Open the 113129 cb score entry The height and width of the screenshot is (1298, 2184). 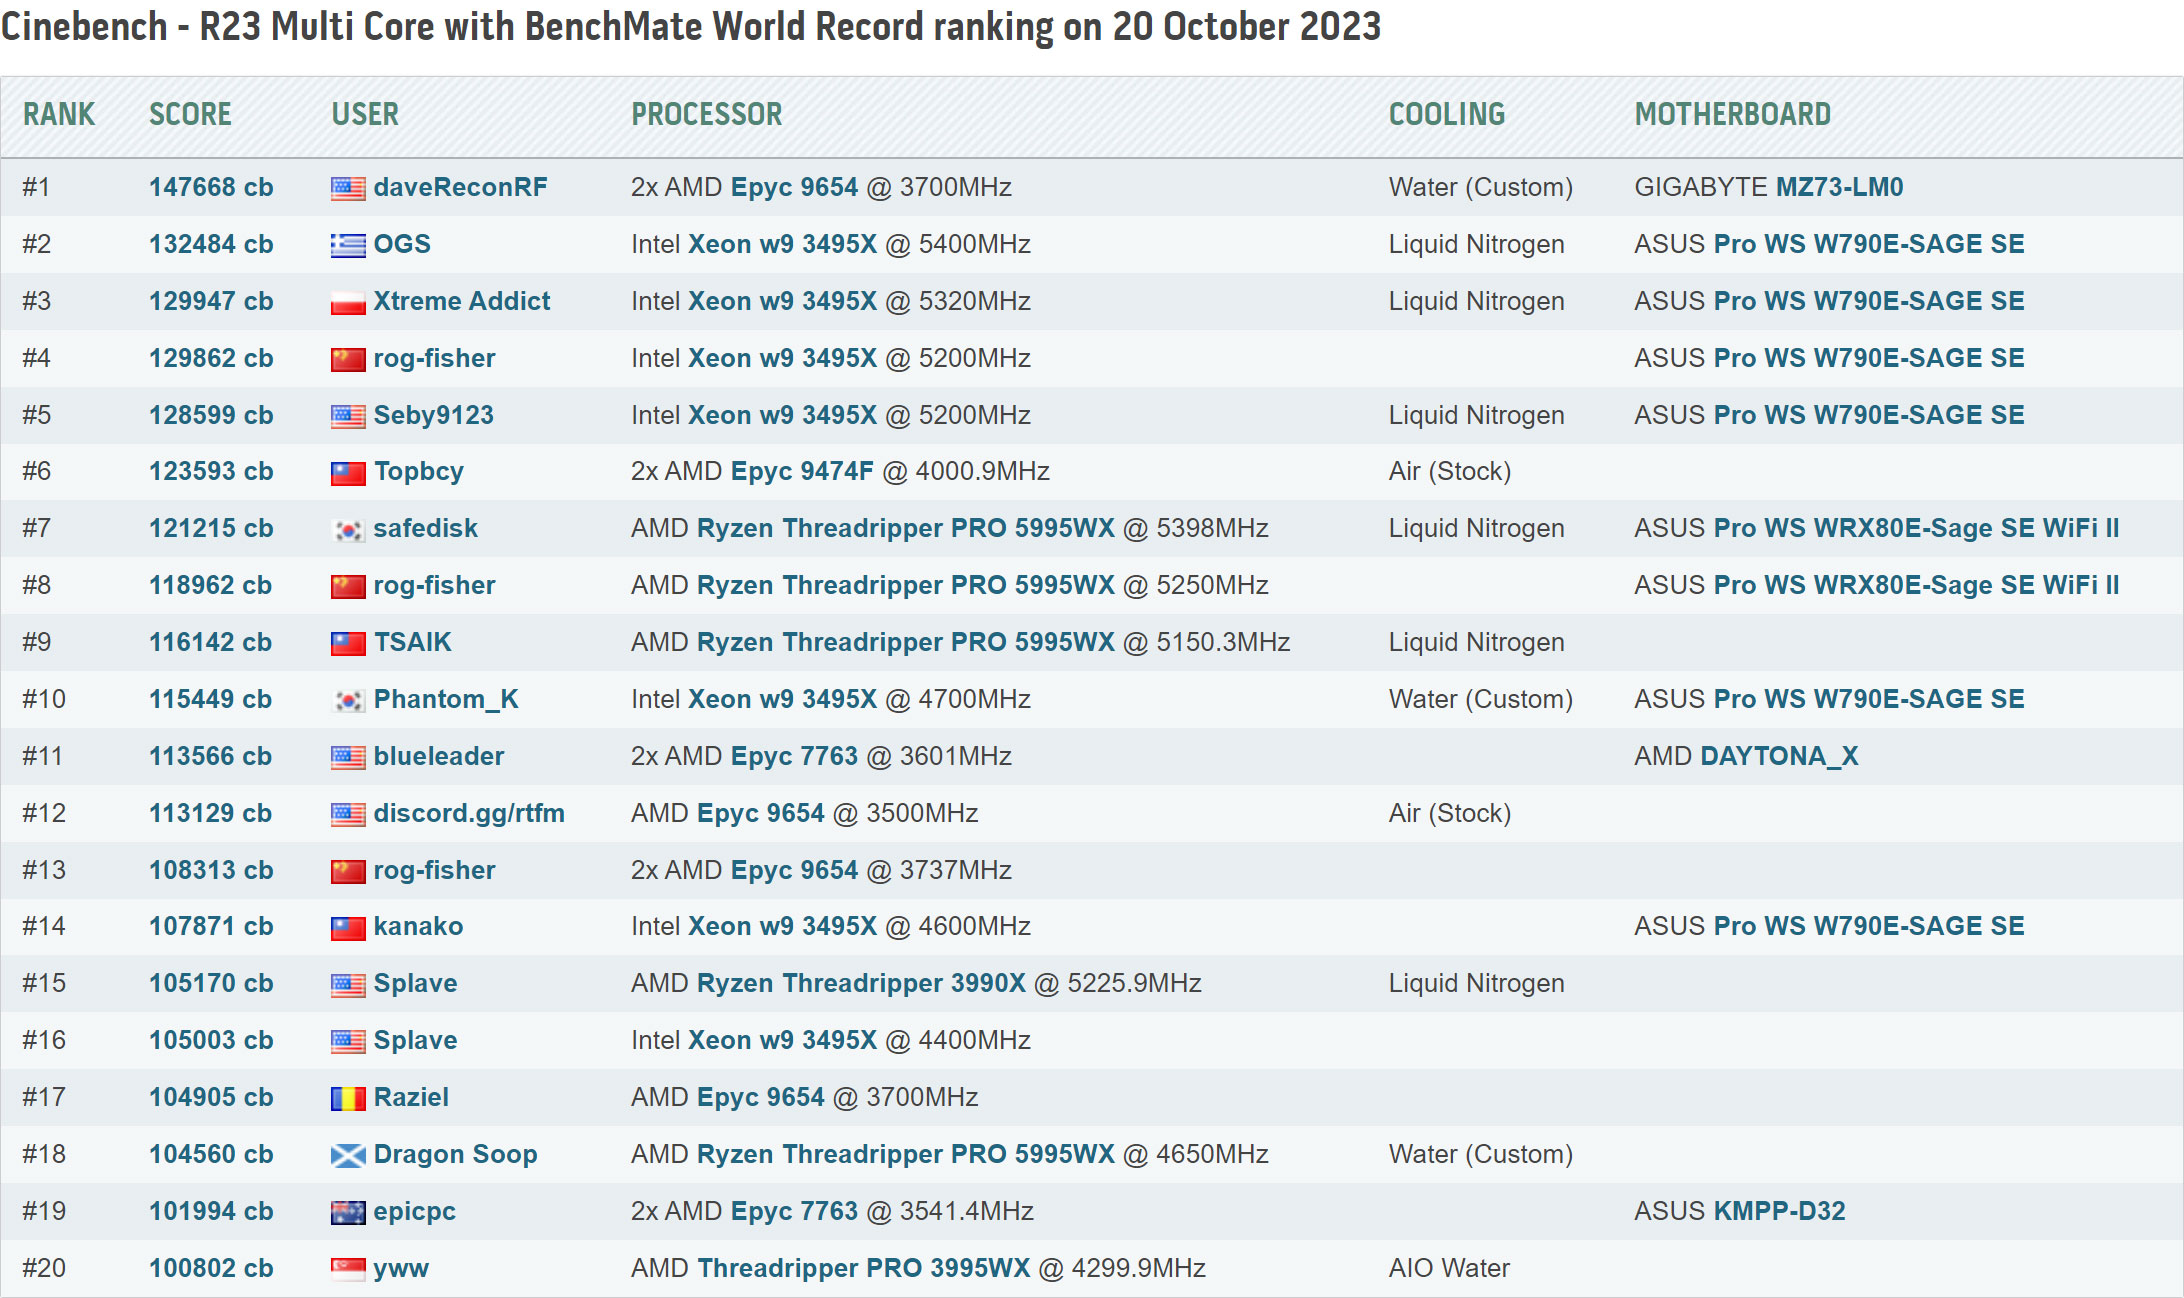(x=211, y=813)
